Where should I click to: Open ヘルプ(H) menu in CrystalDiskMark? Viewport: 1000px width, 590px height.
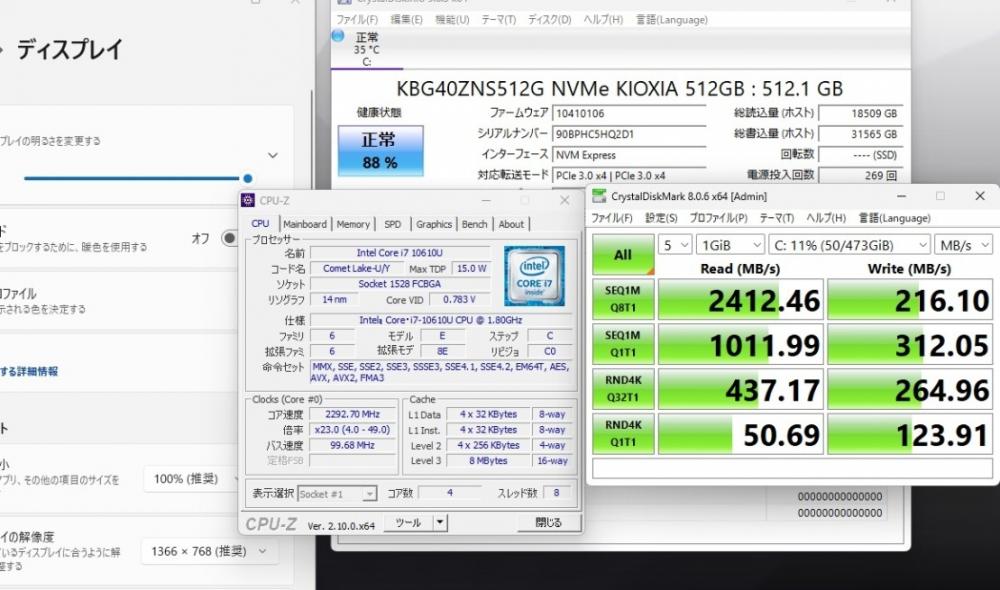point(826,218)
